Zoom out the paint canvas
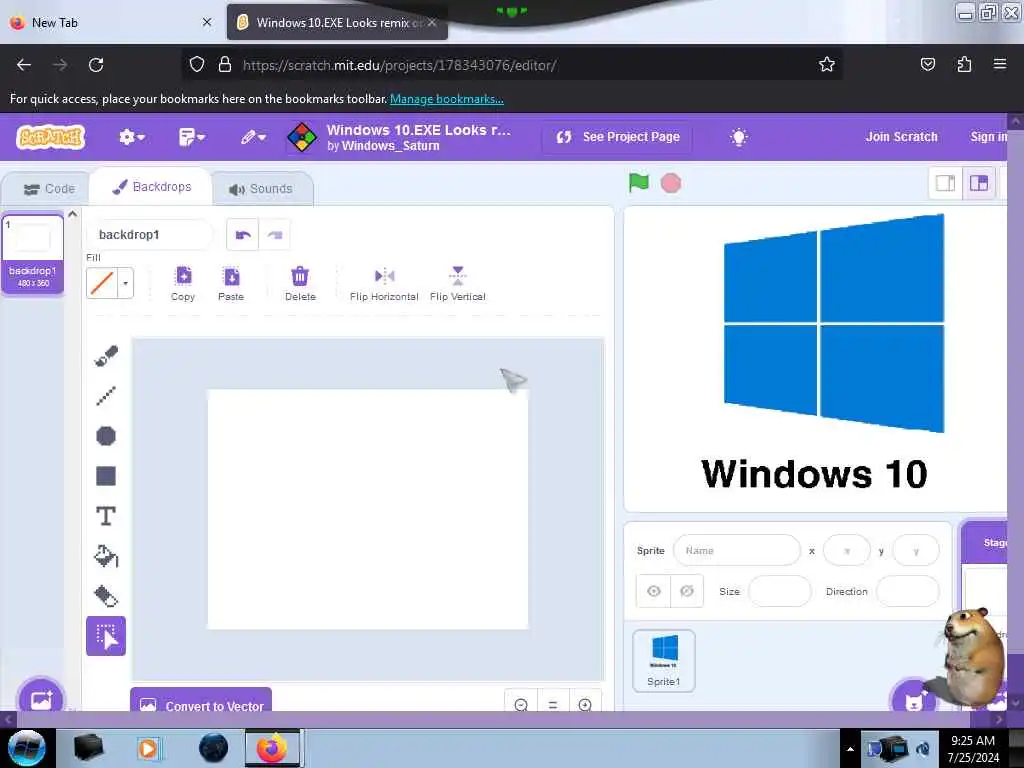Image resolution: width=1024 pixels, height=768 pixels. click(521, 705)
